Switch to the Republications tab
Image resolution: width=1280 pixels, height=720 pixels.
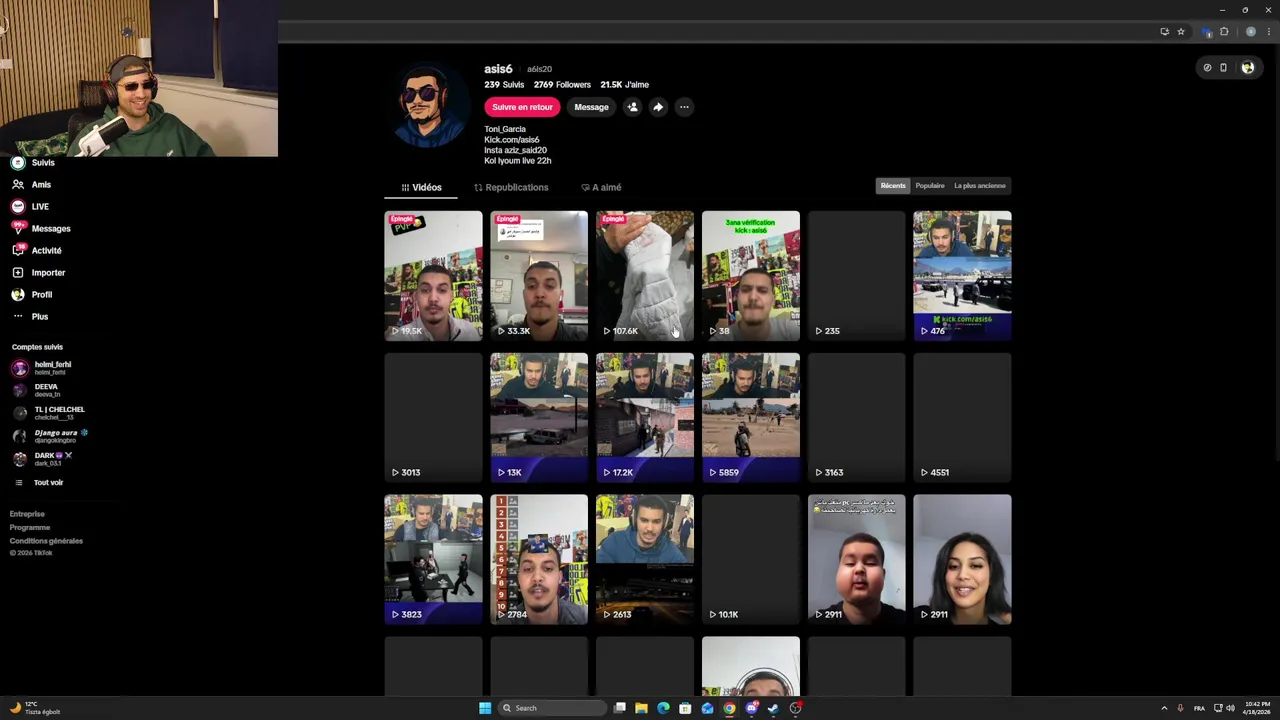511,187
